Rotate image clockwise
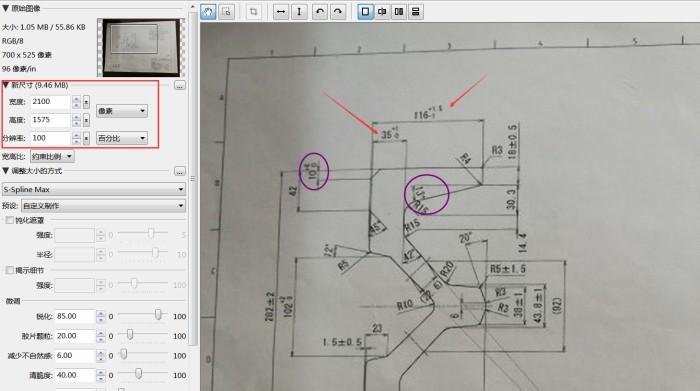This screenshot has width=700, height=391. (338, 12)
